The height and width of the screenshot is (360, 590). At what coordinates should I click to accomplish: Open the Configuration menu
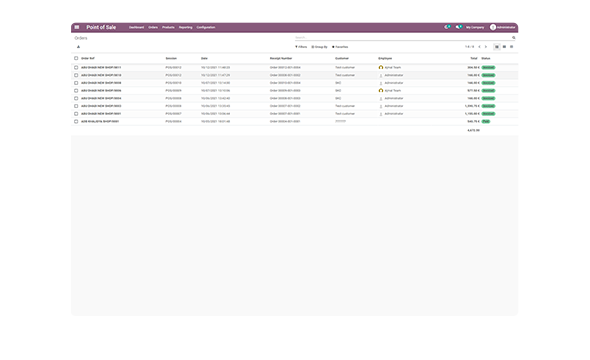tap(206, 27)
